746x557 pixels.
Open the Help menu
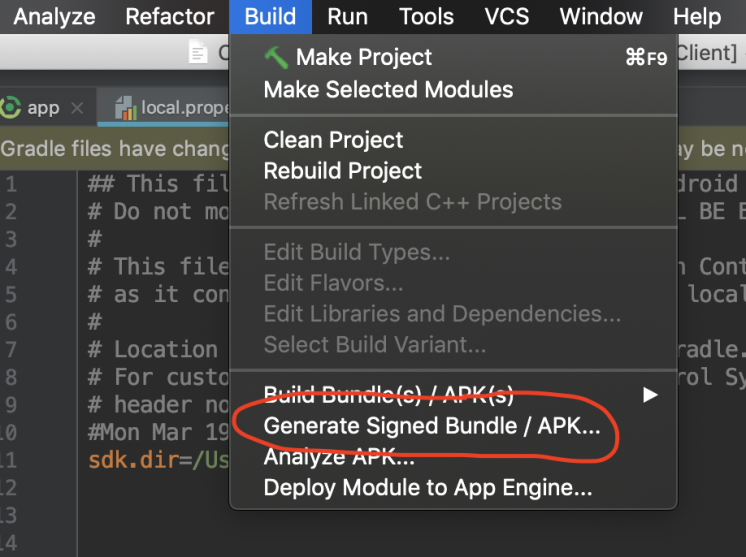[x=697, y=17]
